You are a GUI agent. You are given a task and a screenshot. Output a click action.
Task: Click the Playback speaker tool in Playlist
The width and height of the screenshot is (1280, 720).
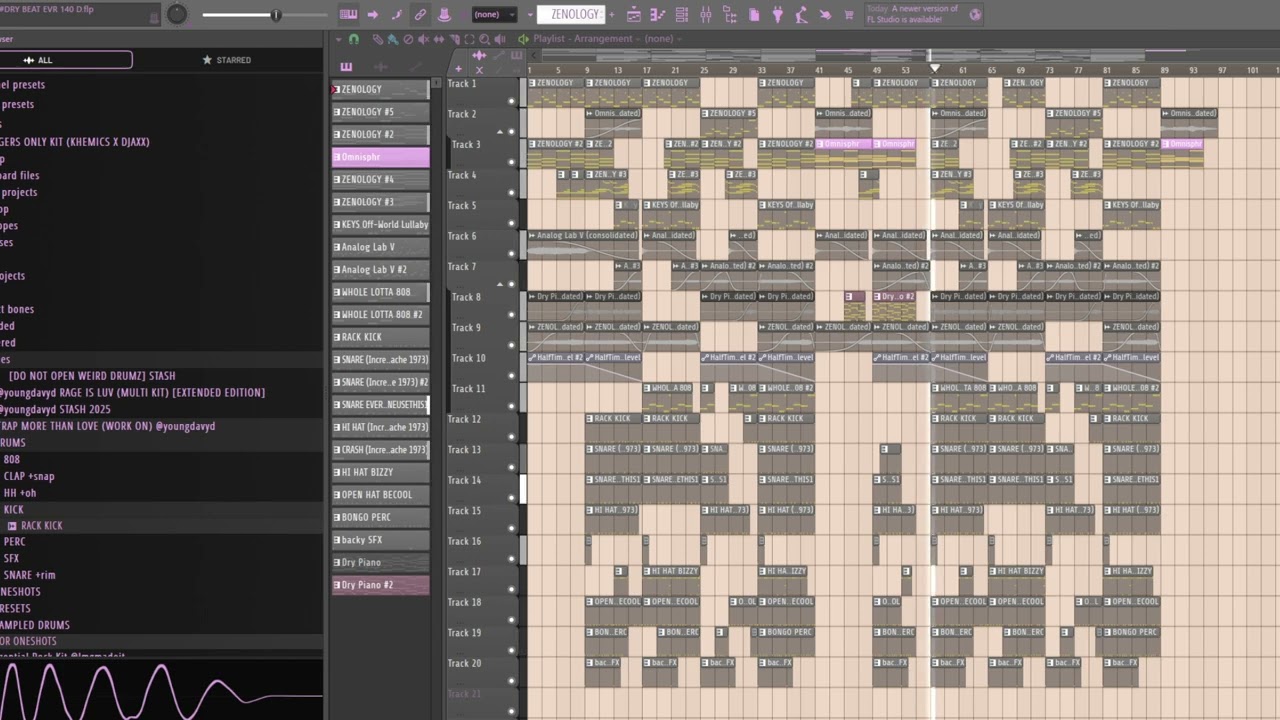click(499, 39)
